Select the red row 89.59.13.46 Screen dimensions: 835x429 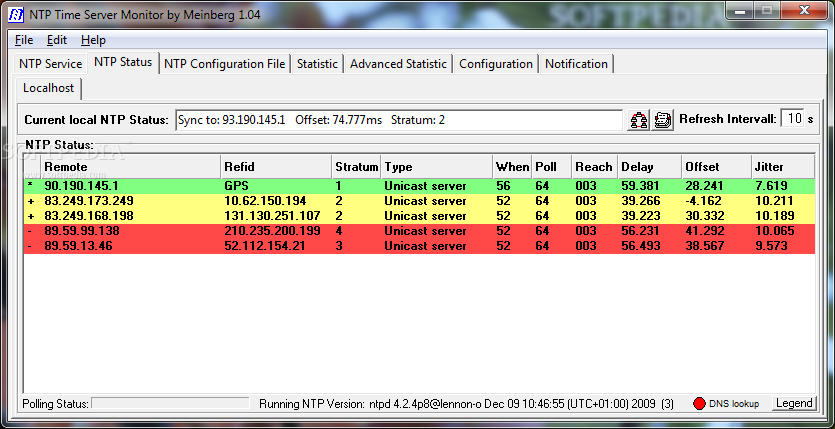click(420, 246)
